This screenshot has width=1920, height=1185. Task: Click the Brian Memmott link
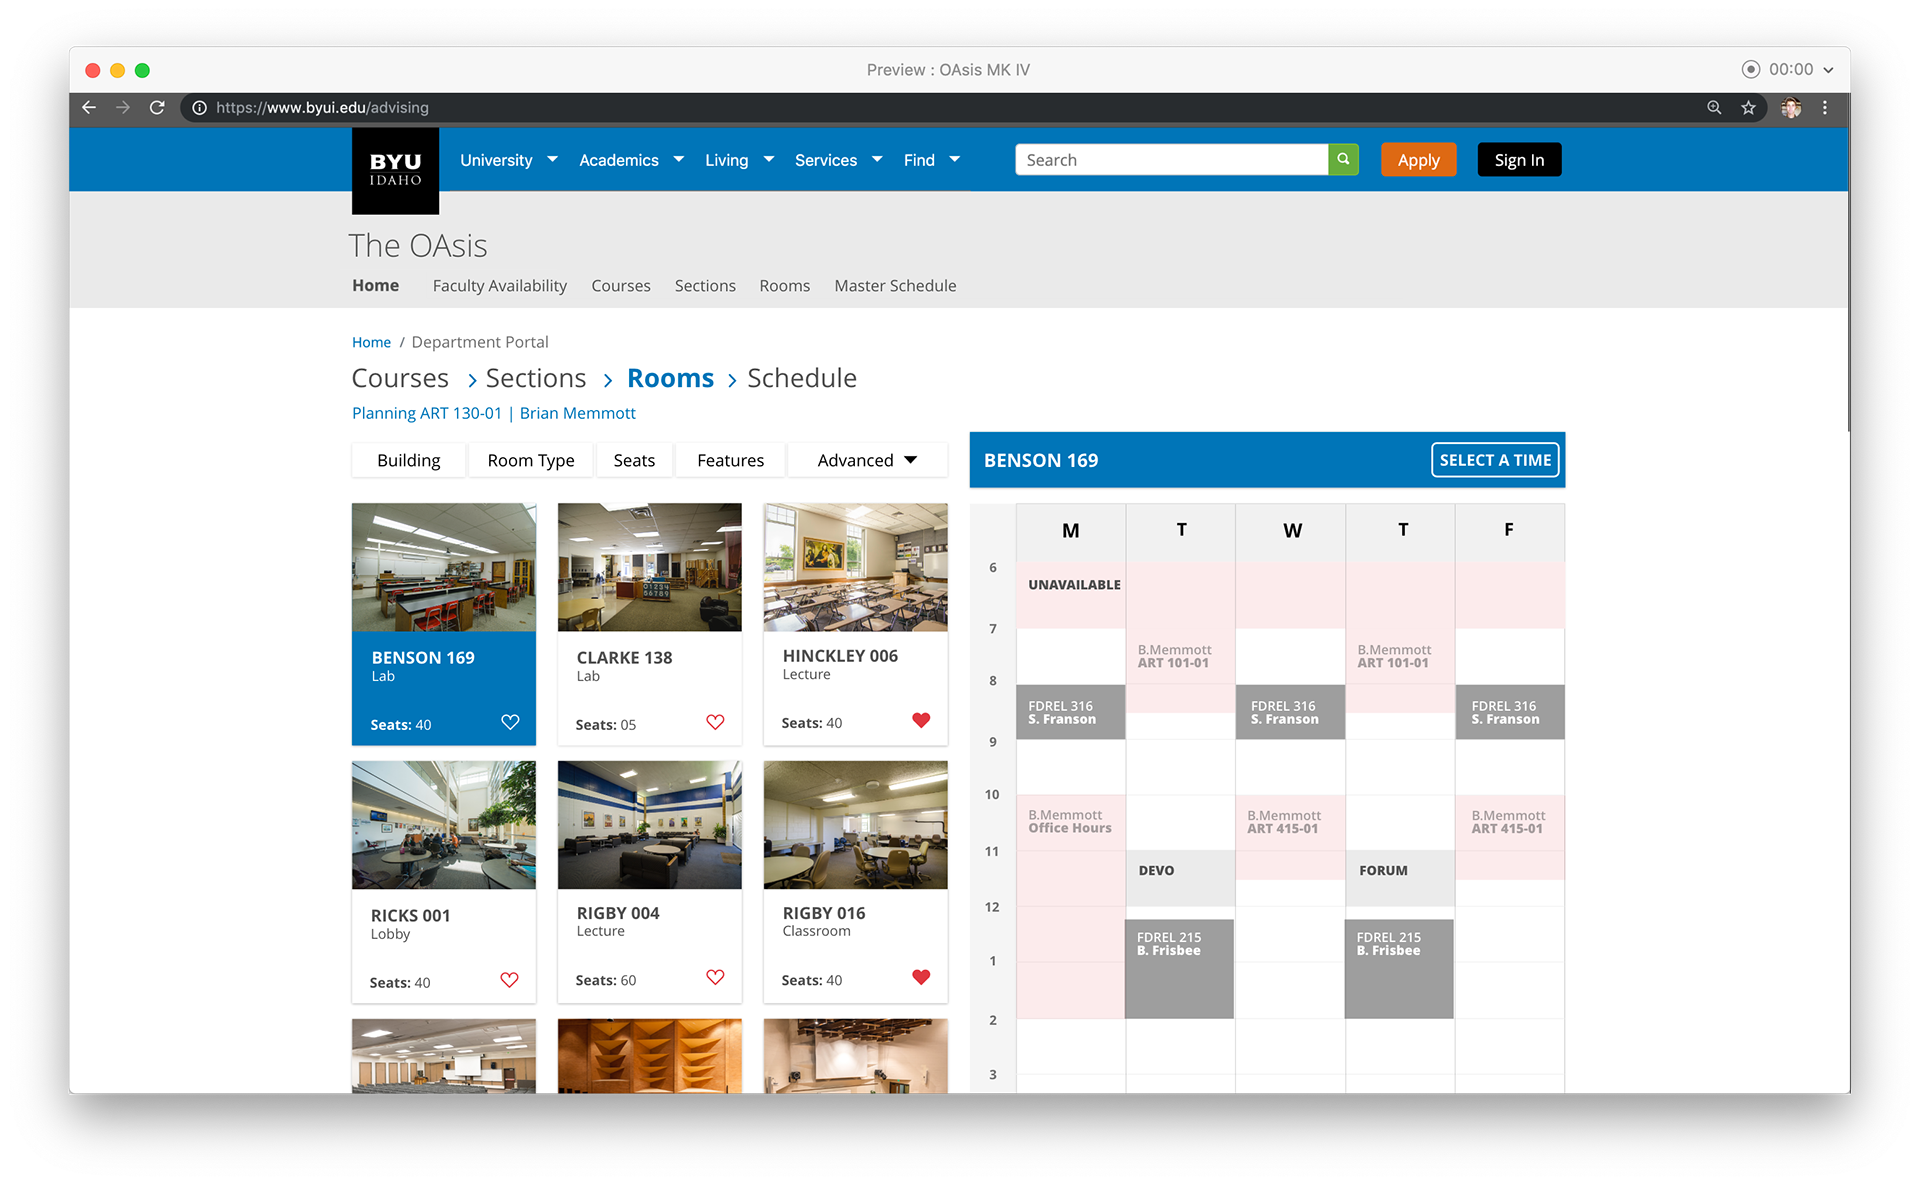coord(577,413)
